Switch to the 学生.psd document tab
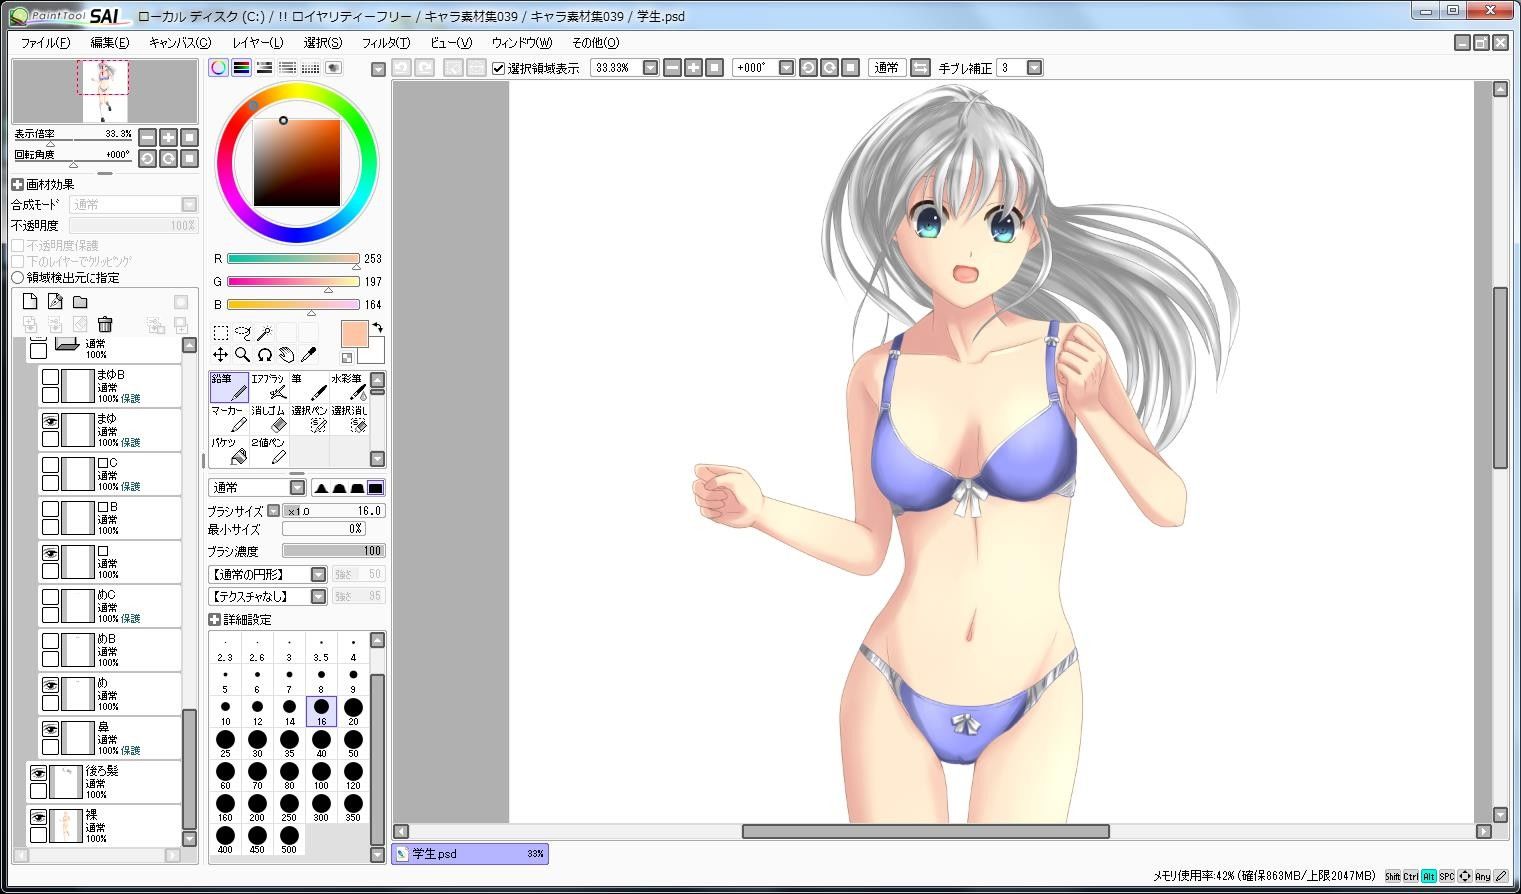The width and height of the screenshot is (1521, 894). pyautogui.click(x=470, y=854)
